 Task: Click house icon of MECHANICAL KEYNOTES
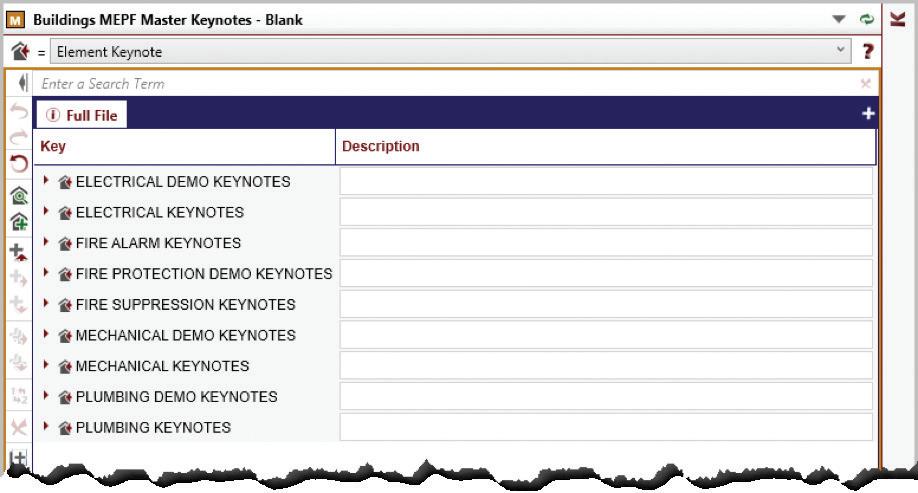(64, 367)
